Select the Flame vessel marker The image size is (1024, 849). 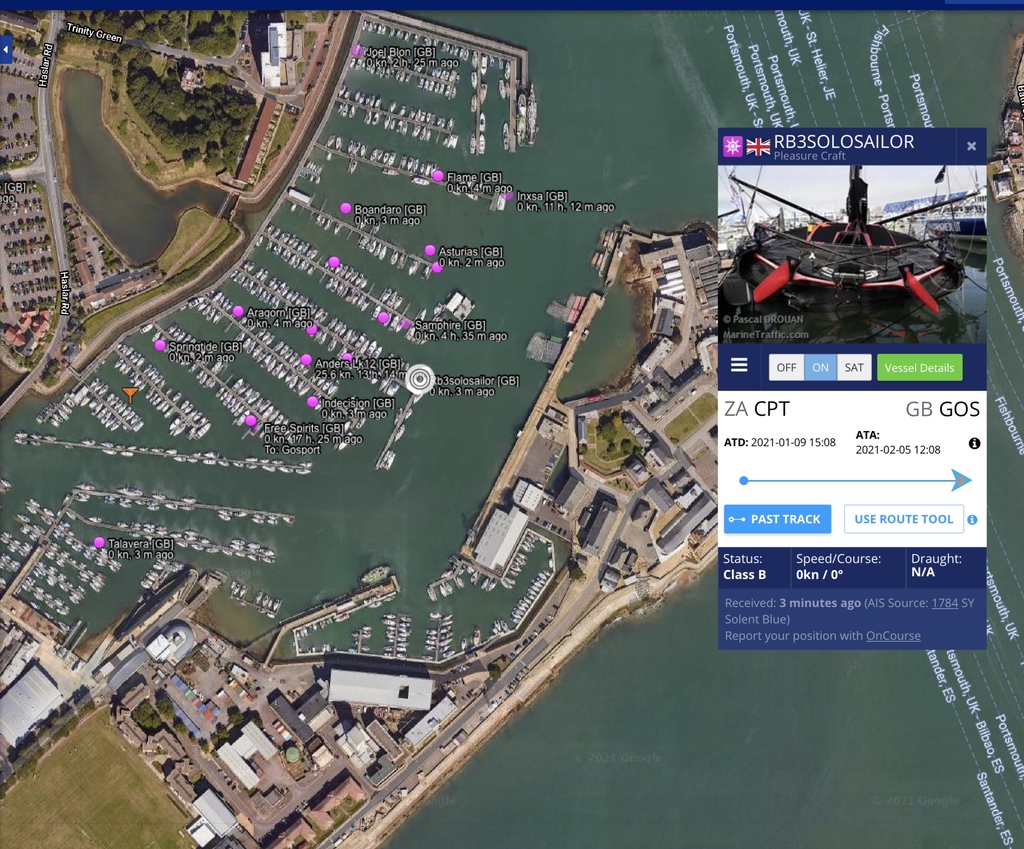point(438,176)
